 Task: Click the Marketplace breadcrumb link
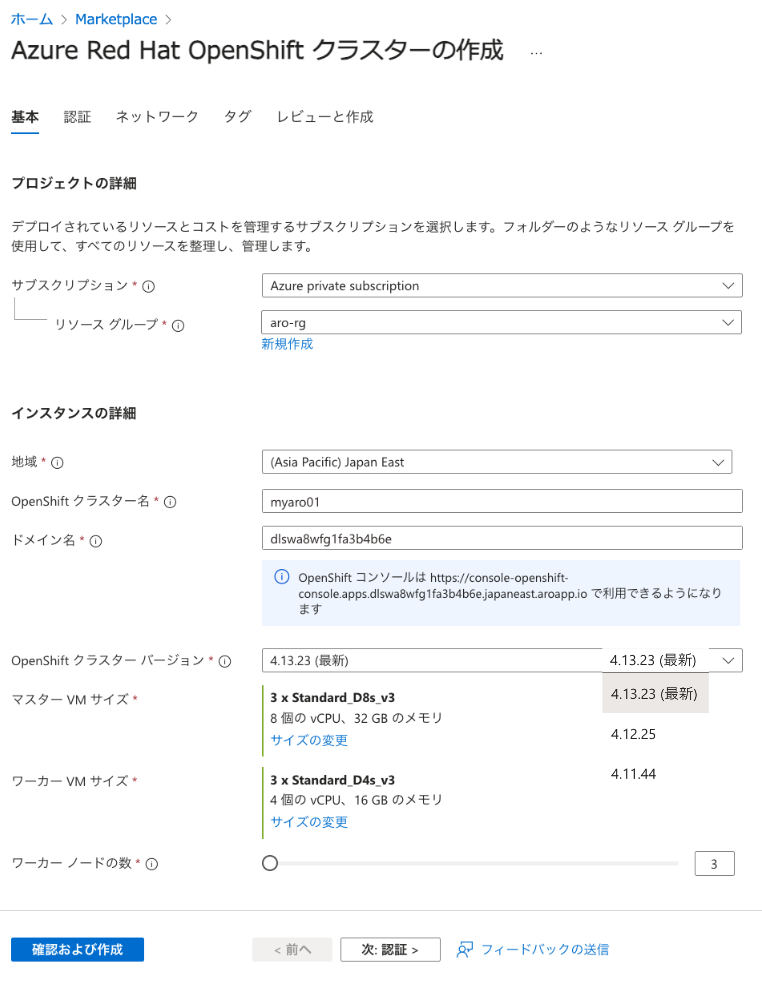click(116, 20)
